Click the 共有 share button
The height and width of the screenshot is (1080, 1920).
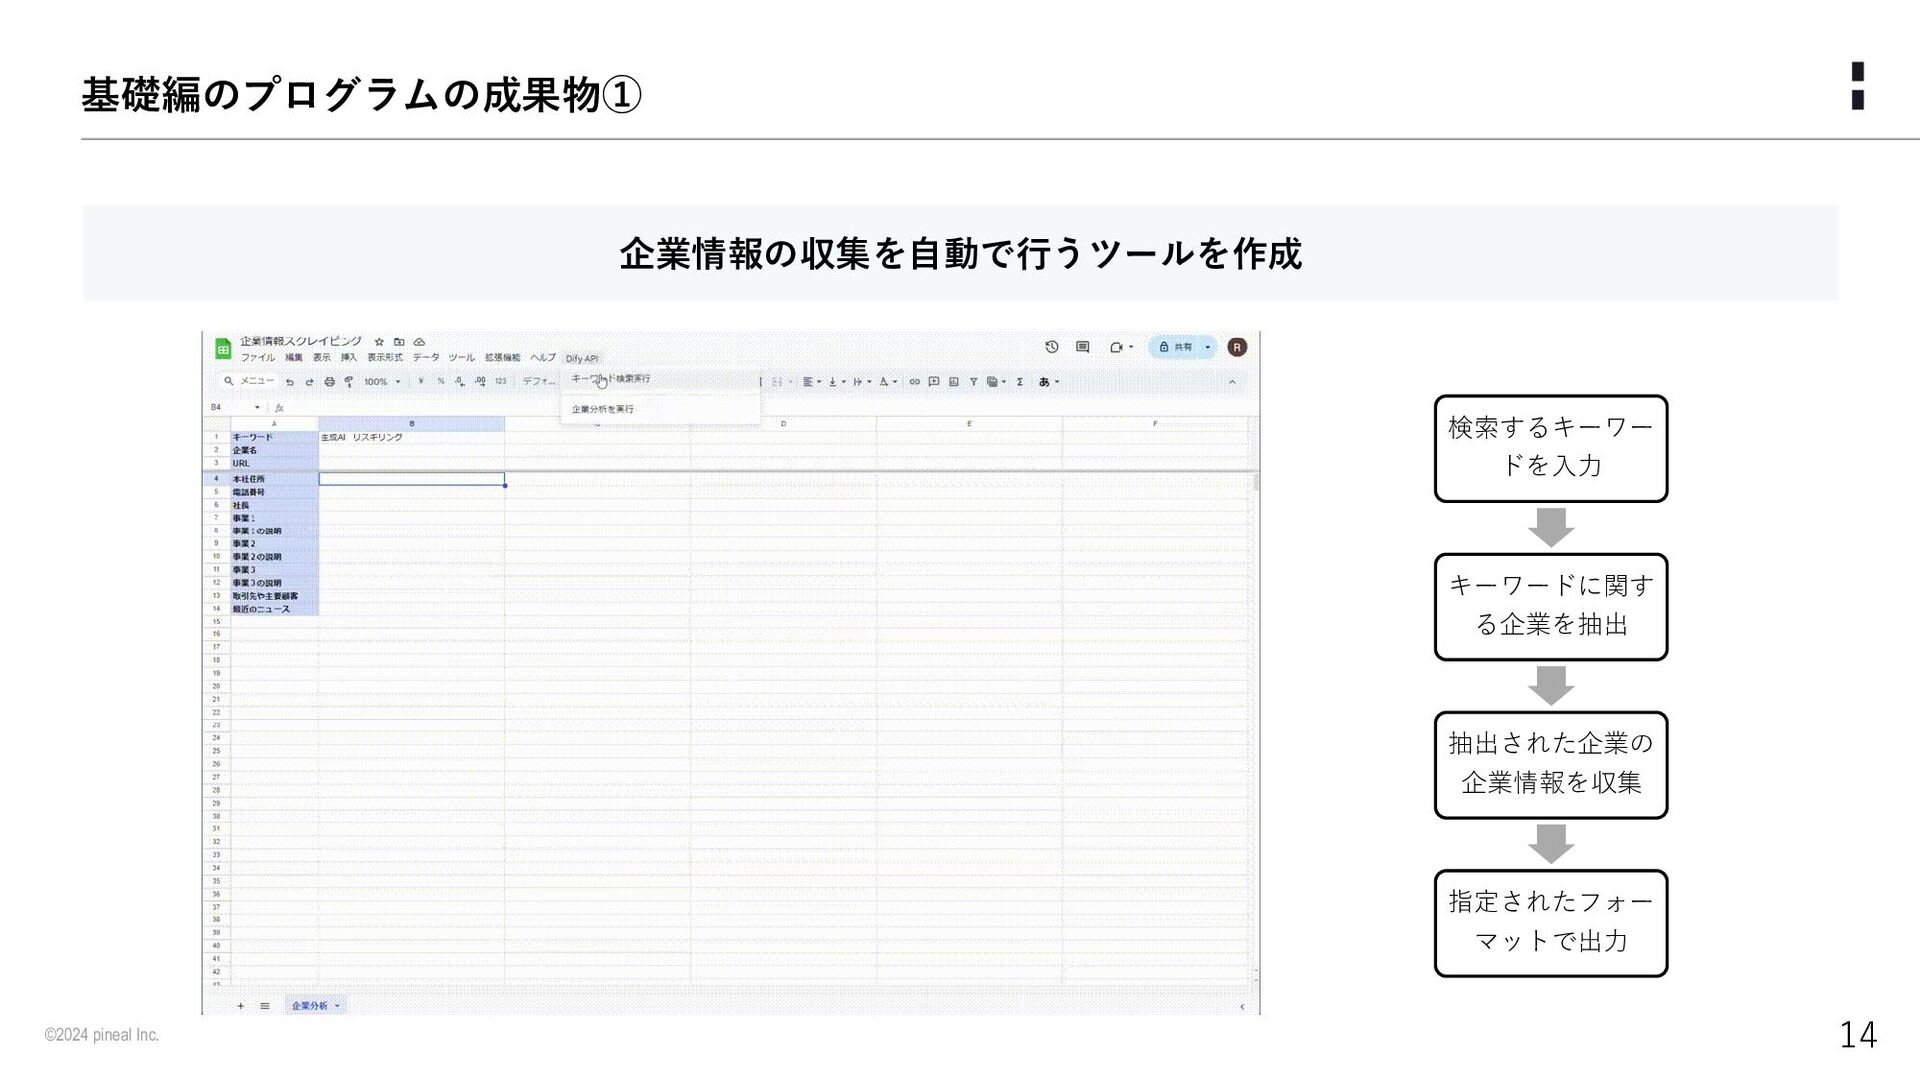coord(1176,347)
